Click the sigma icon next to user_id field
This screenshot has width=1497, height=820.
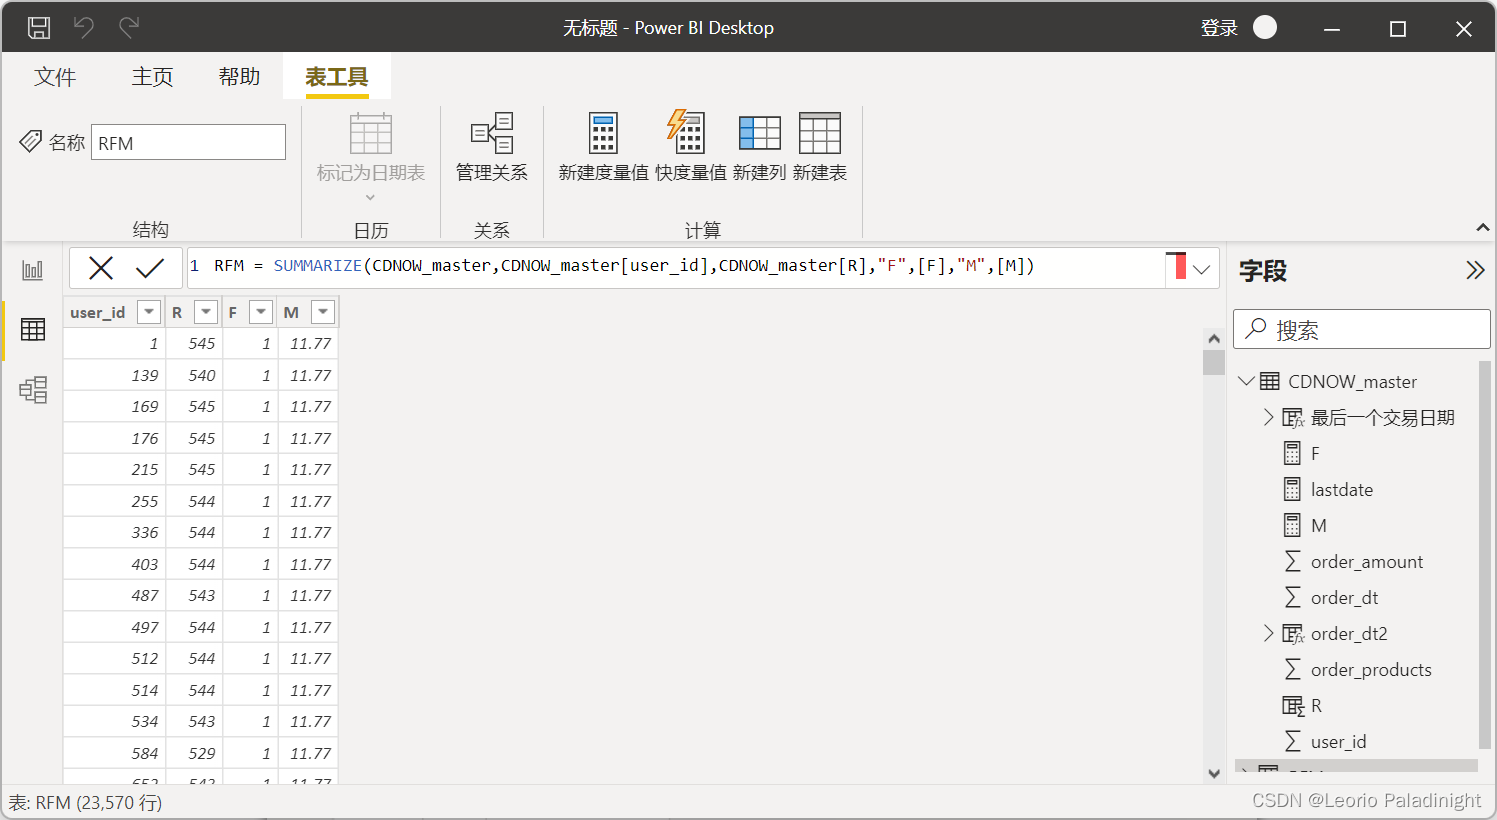point(1292,742)
